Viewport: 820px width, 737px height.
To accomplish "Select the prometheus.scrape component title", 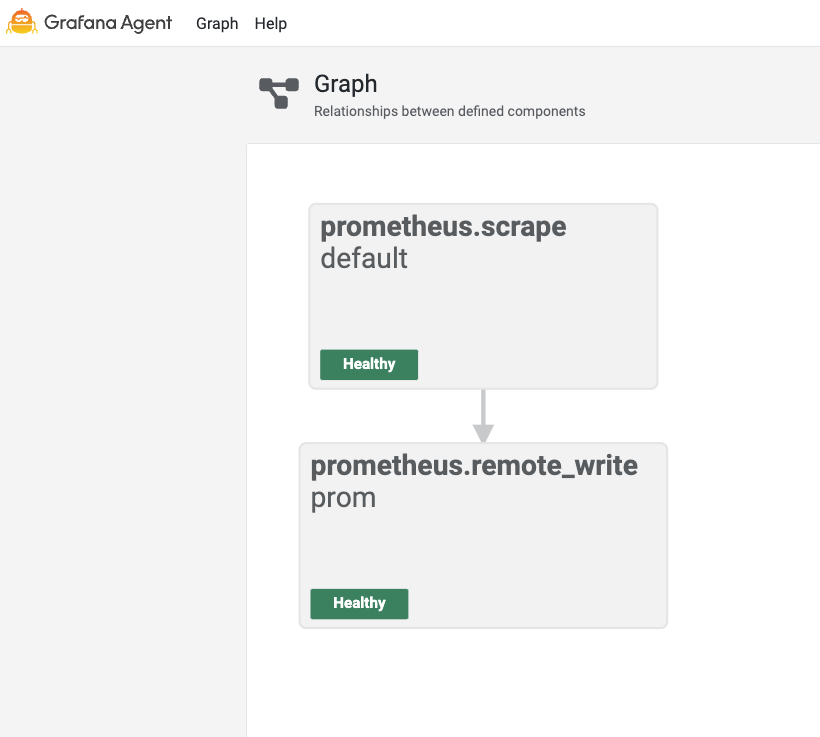I will (443, 227).
